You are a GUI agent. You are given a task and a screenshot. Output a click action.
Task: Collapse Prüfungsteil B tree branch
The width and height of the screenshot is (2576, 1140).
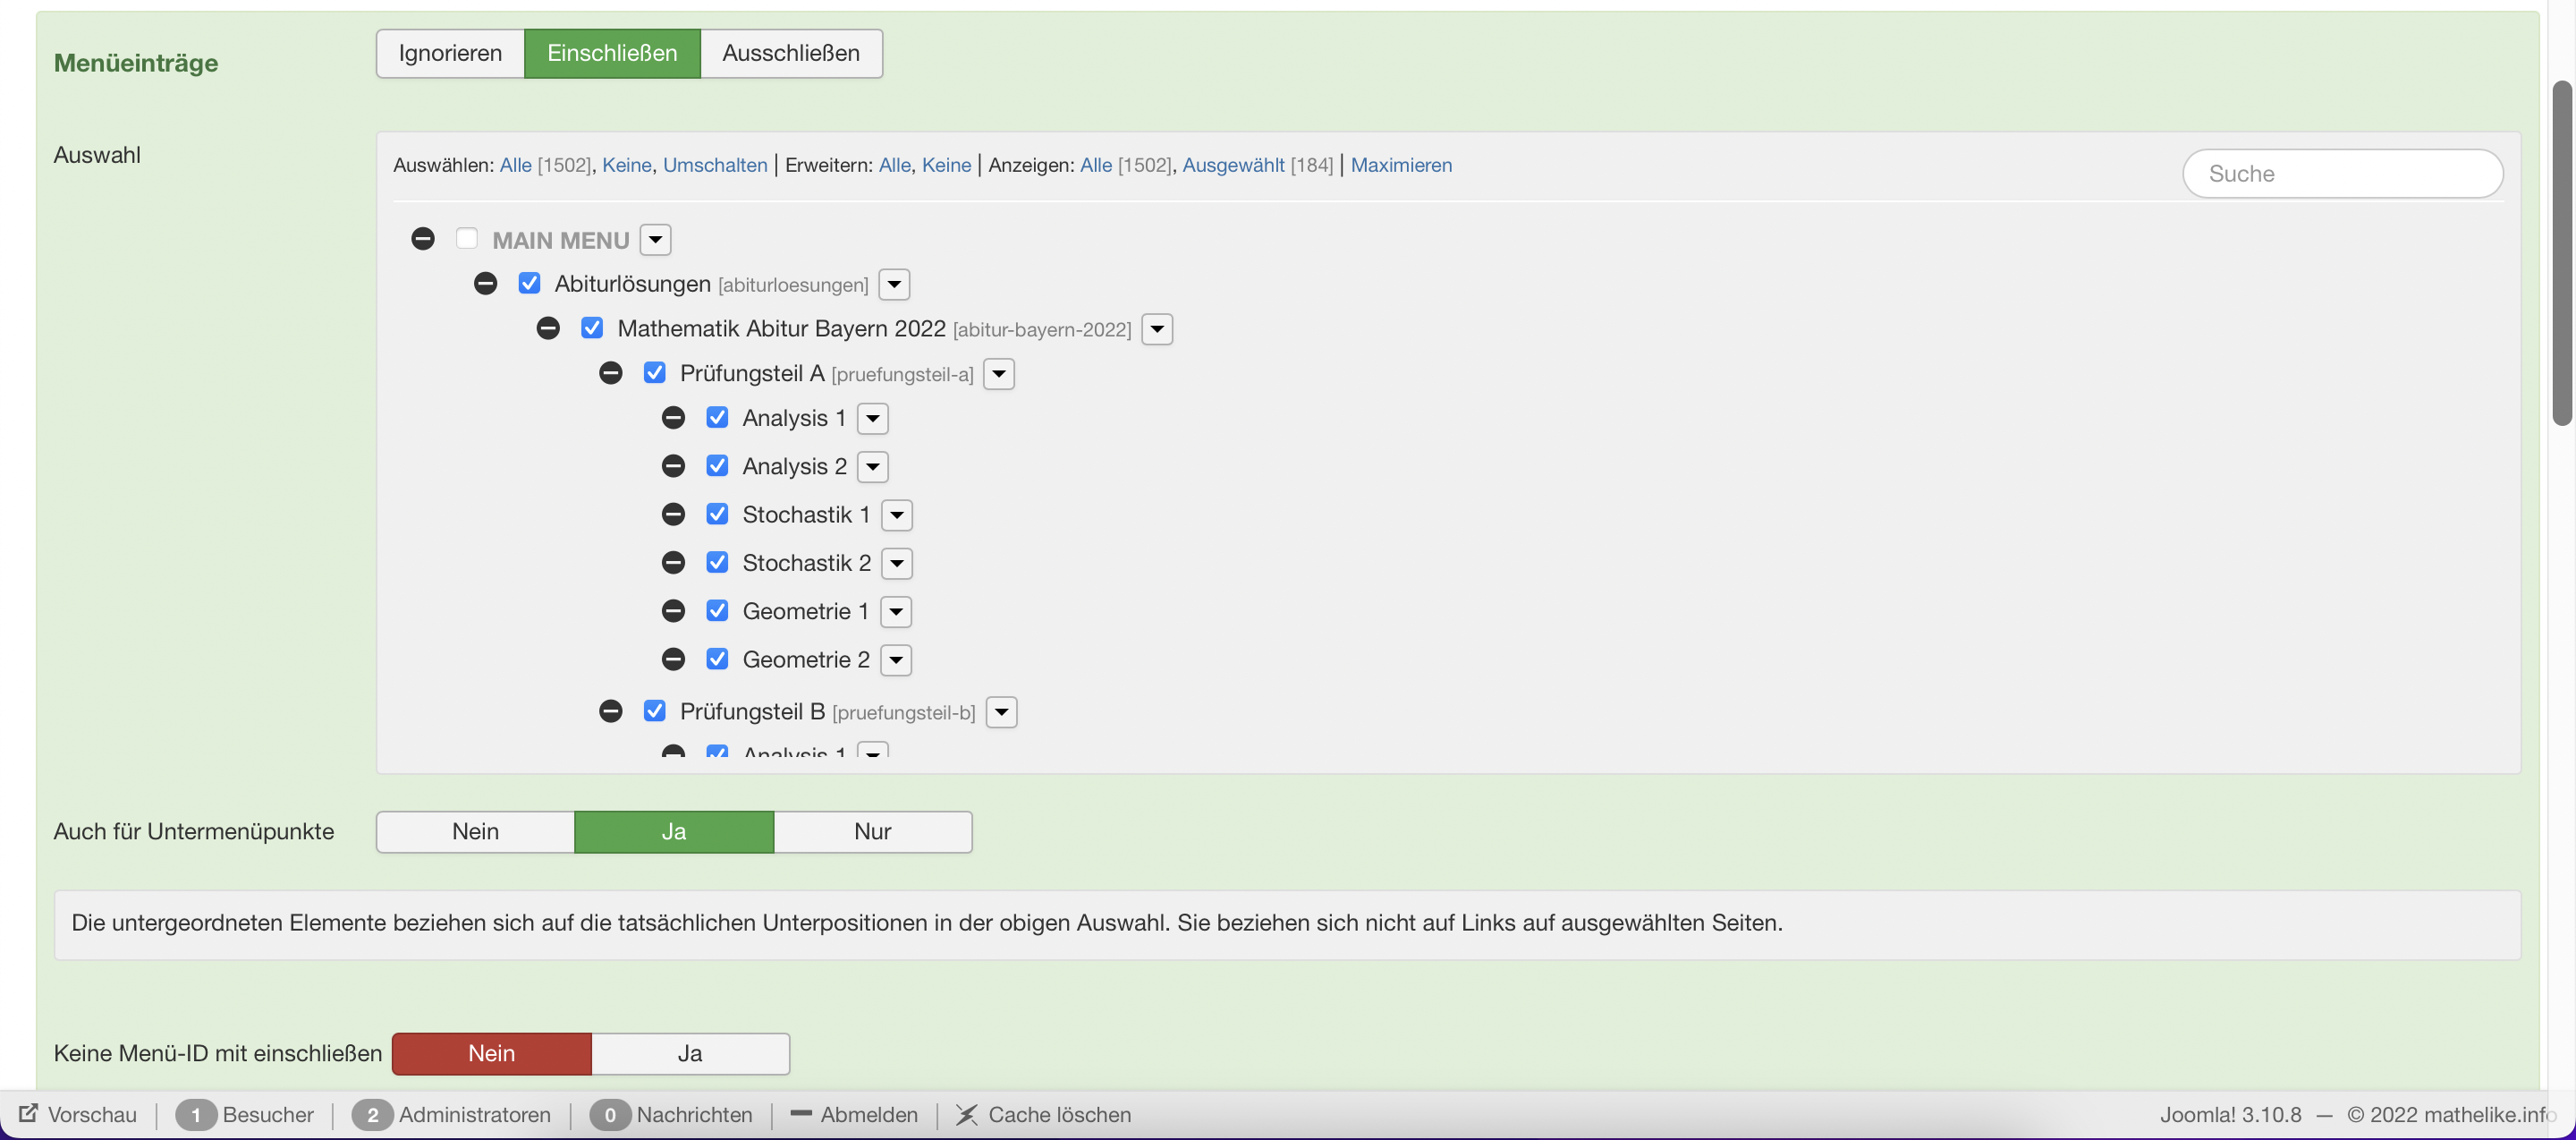click(611, 711)
